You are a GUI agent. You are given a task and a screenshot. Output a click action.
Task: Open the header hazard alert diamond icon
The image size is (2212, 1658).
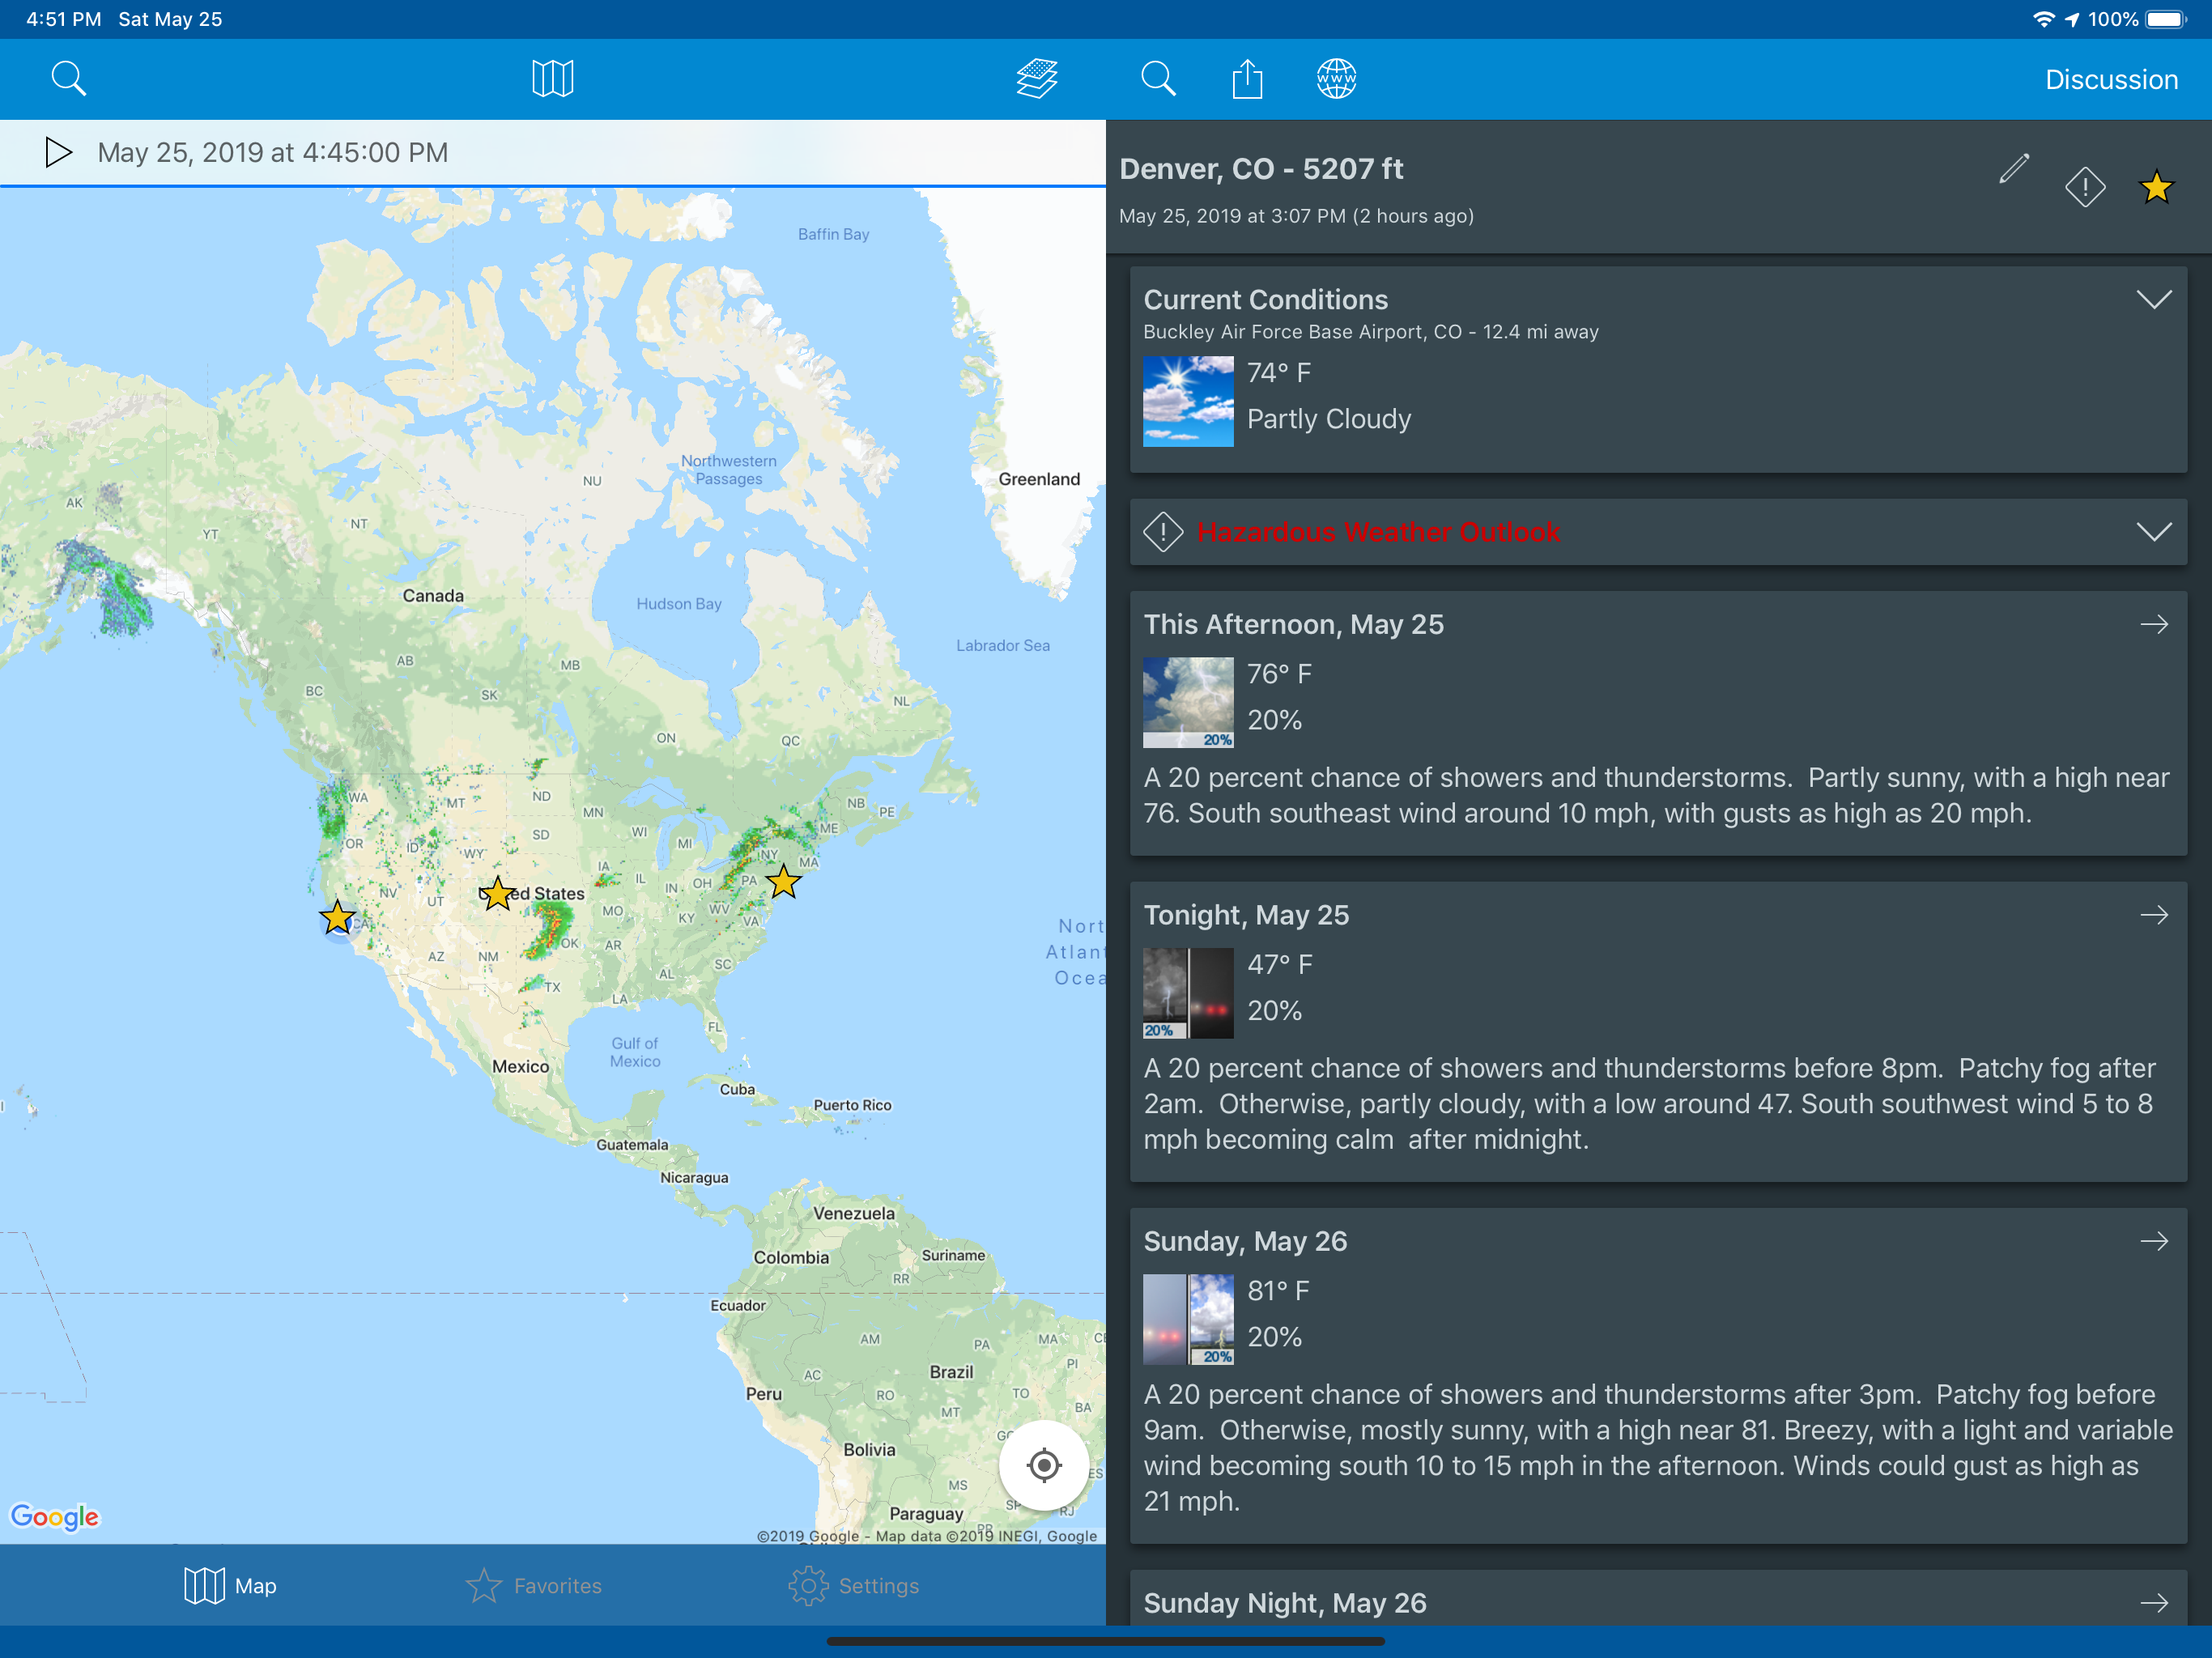coord(2085,187)
